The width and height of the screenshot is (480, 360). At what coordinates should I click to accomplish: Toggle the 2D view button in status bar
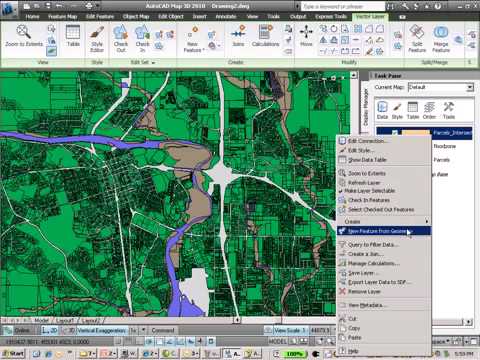click(x=50, y=330)
